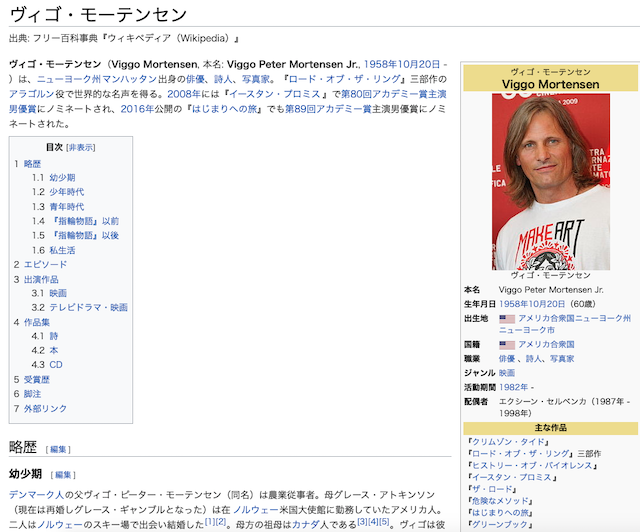Open 俳優 link in 職業 row
This screenshot has width=640, height=532.
pyautogui.click(x=507, y=358)
